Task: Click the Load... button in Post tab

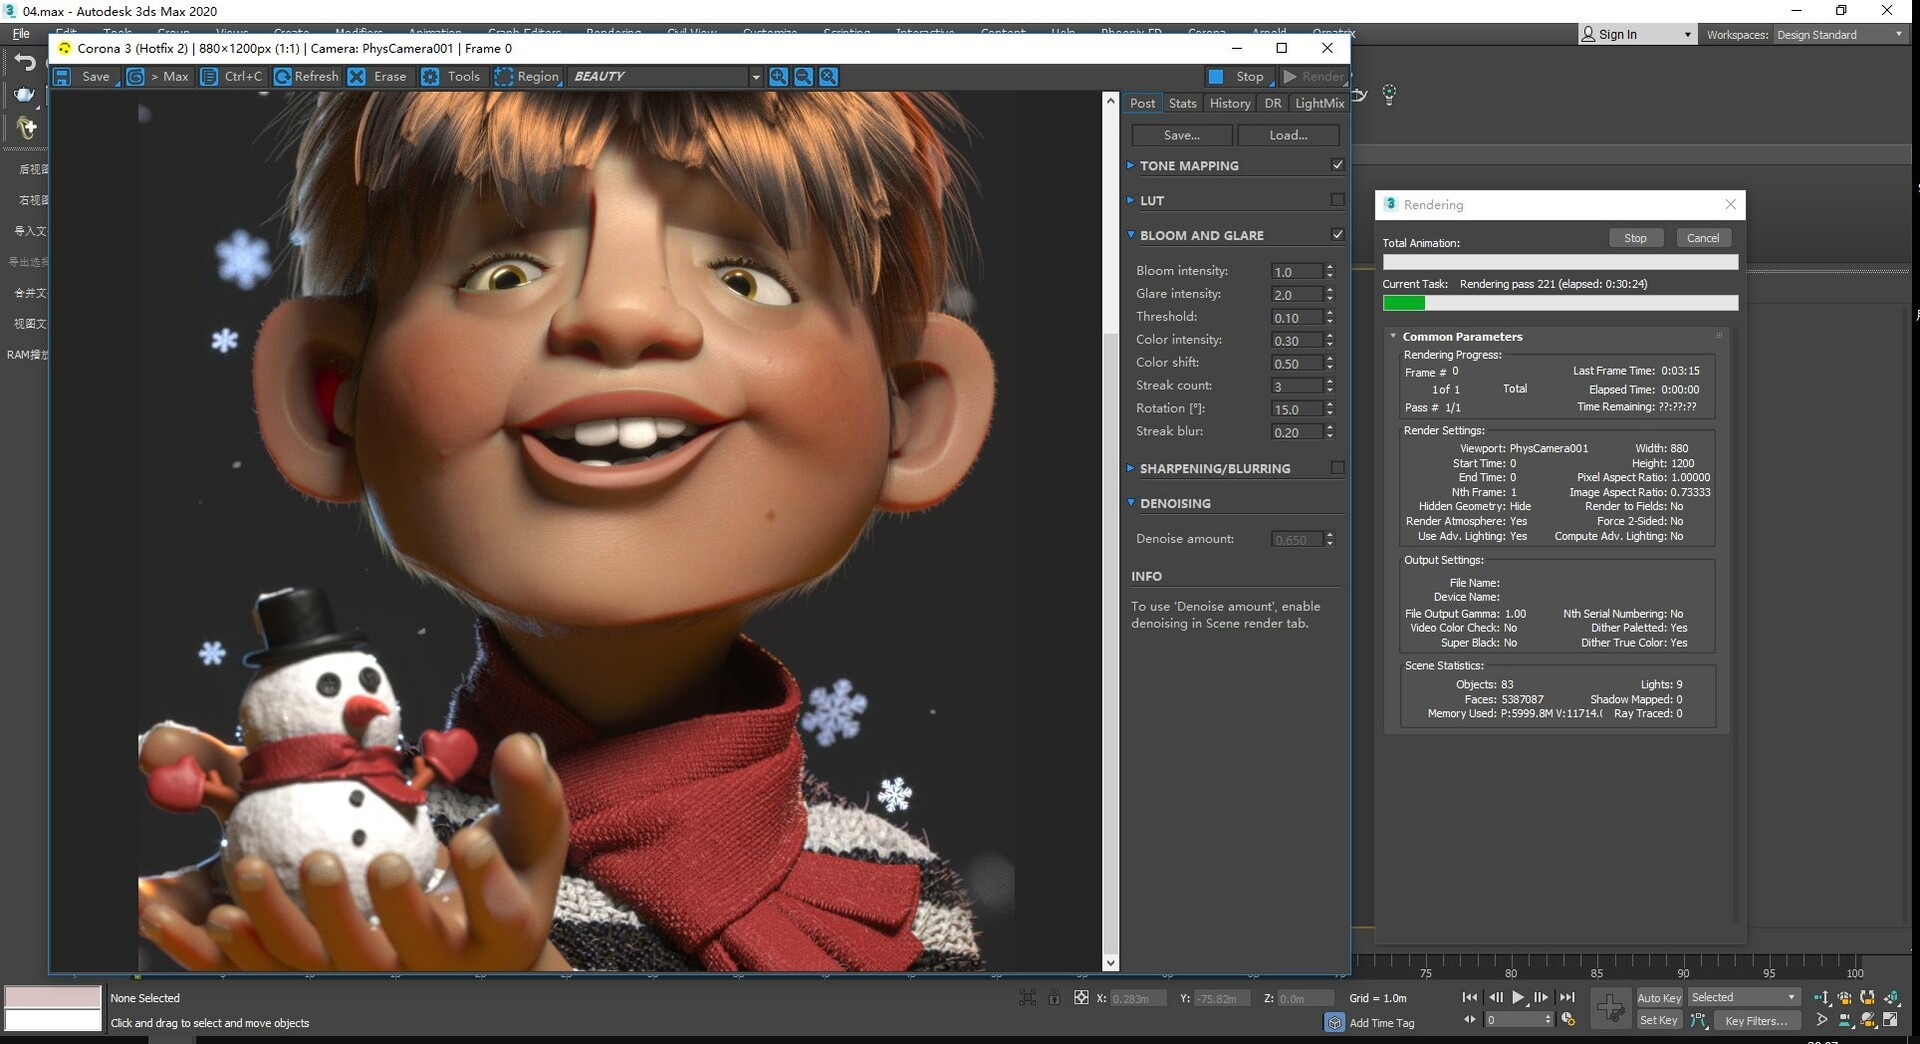Action: (x=1288, y=135)
